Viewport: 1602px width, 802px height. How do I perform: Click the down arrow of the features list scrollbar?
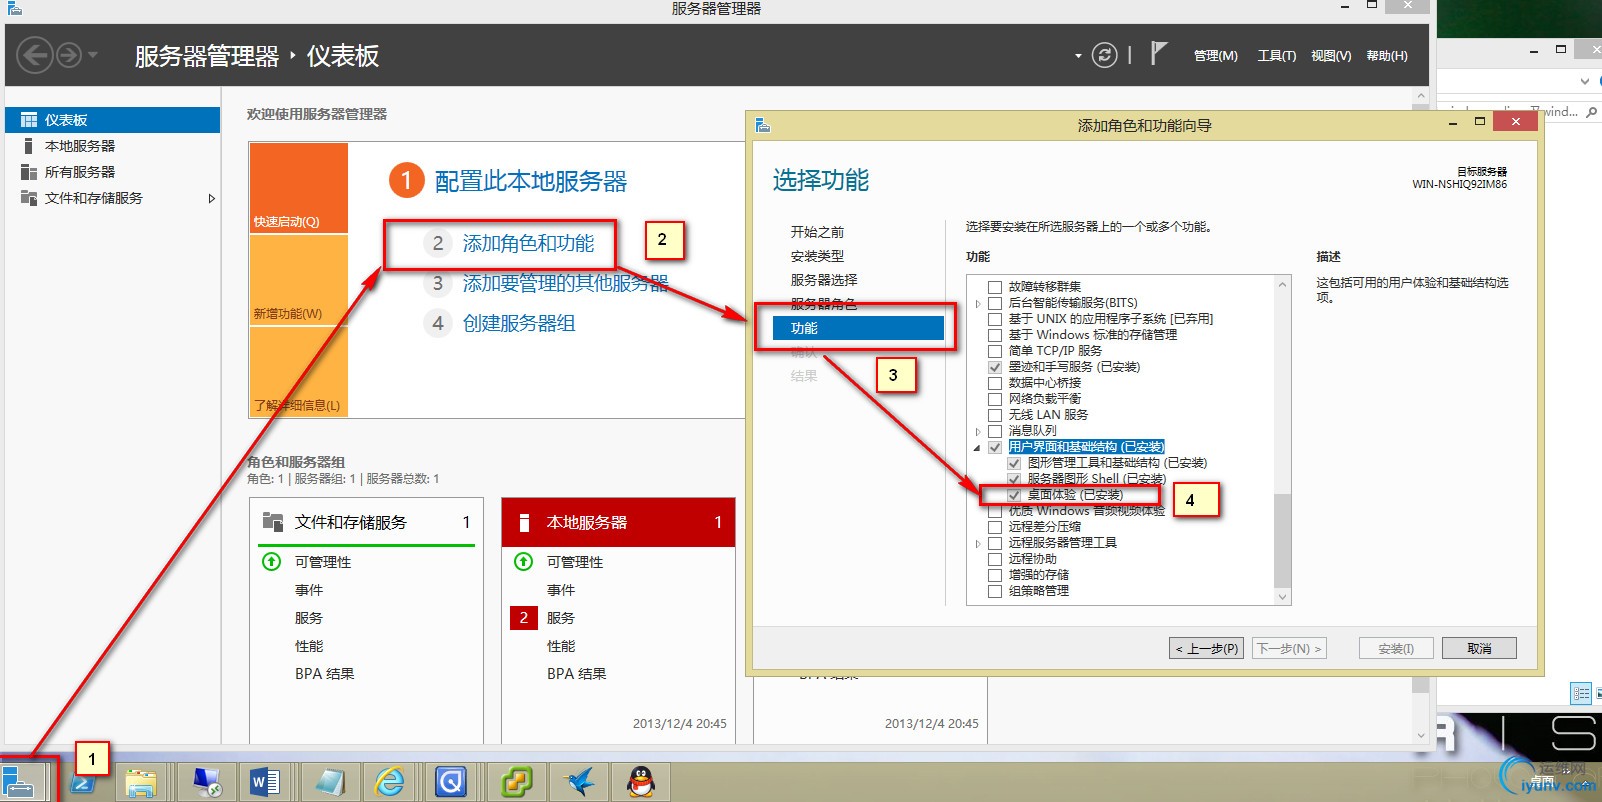1283,597
